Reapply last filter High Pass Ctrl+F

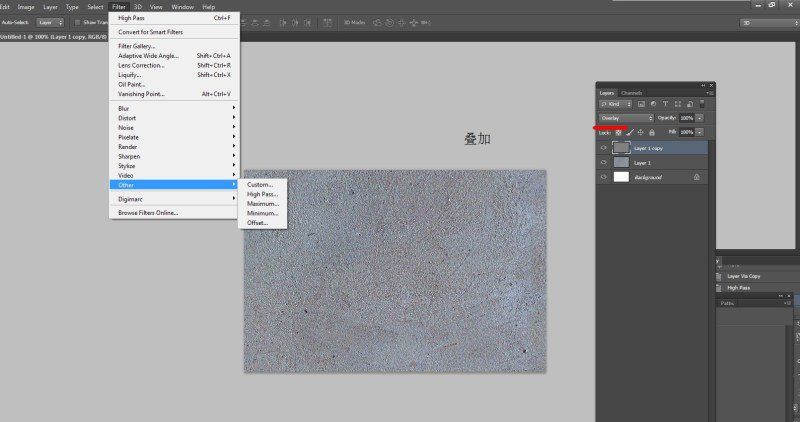point(174,18)
